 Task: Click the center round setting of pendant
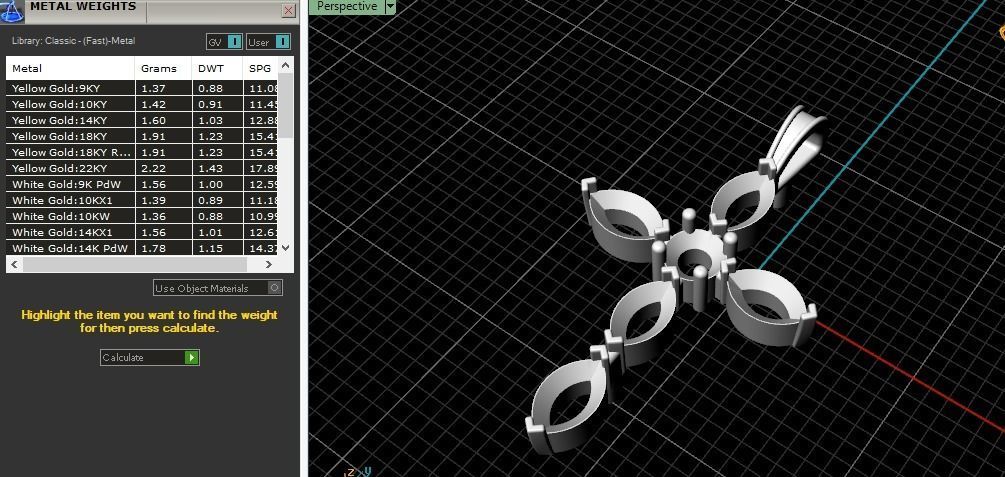point(694,258)
